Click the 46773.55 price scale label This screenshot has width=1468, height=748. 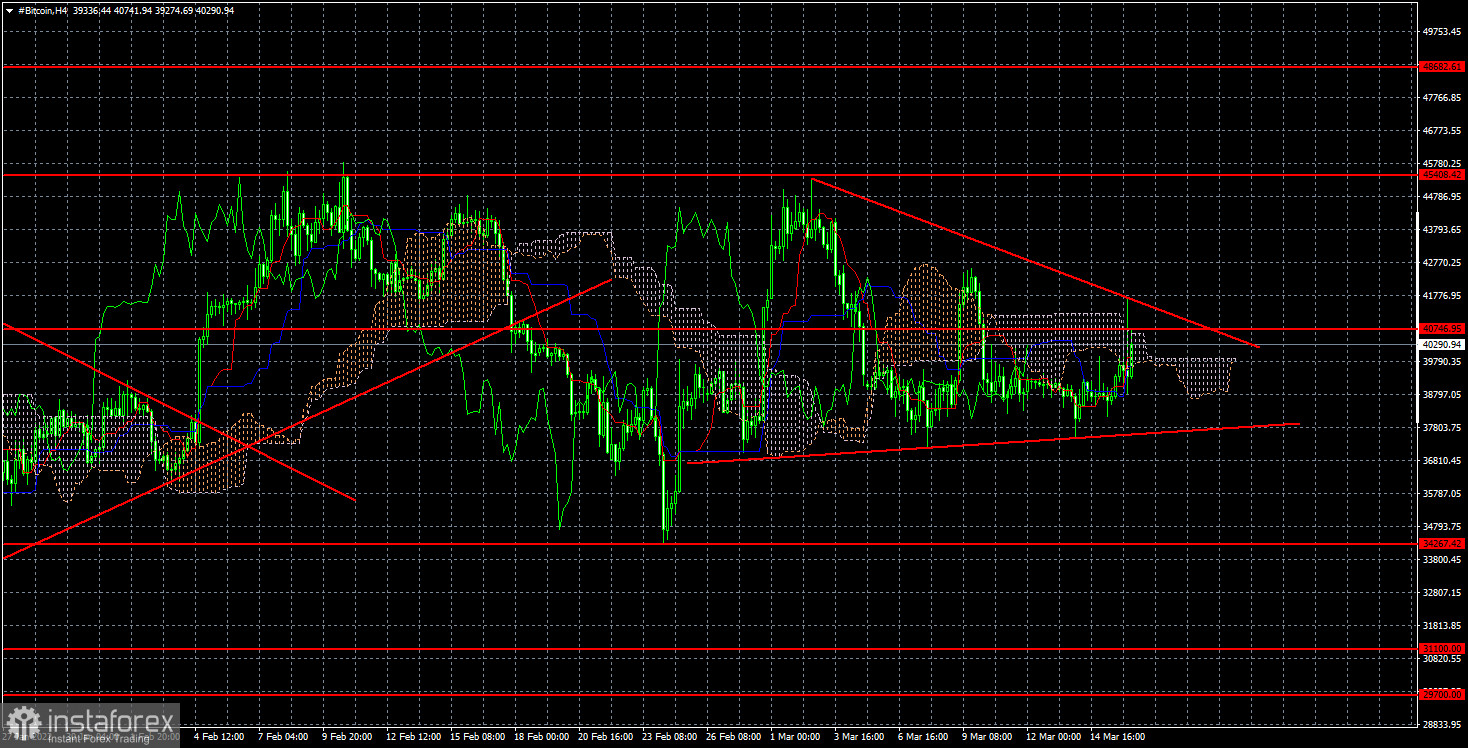click(1442, 130)
